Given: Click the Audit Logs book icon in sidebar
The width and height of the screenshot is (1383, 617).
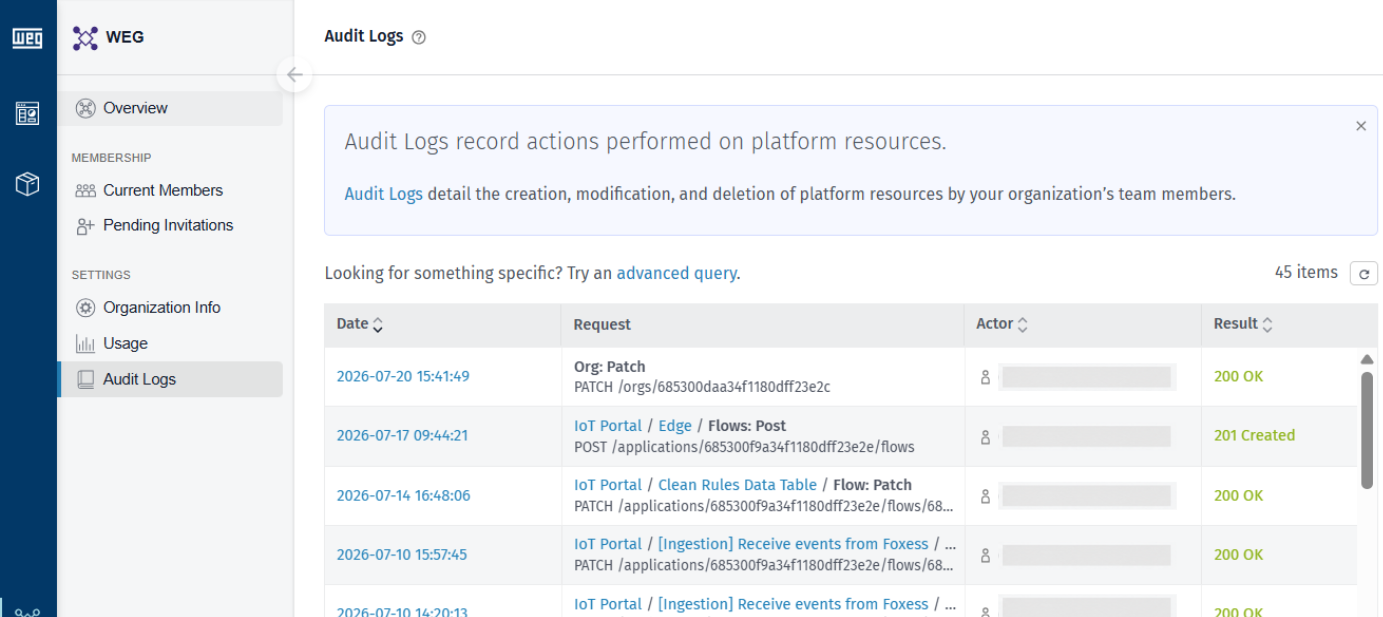Looking at the screenshot, I should 86,380.
